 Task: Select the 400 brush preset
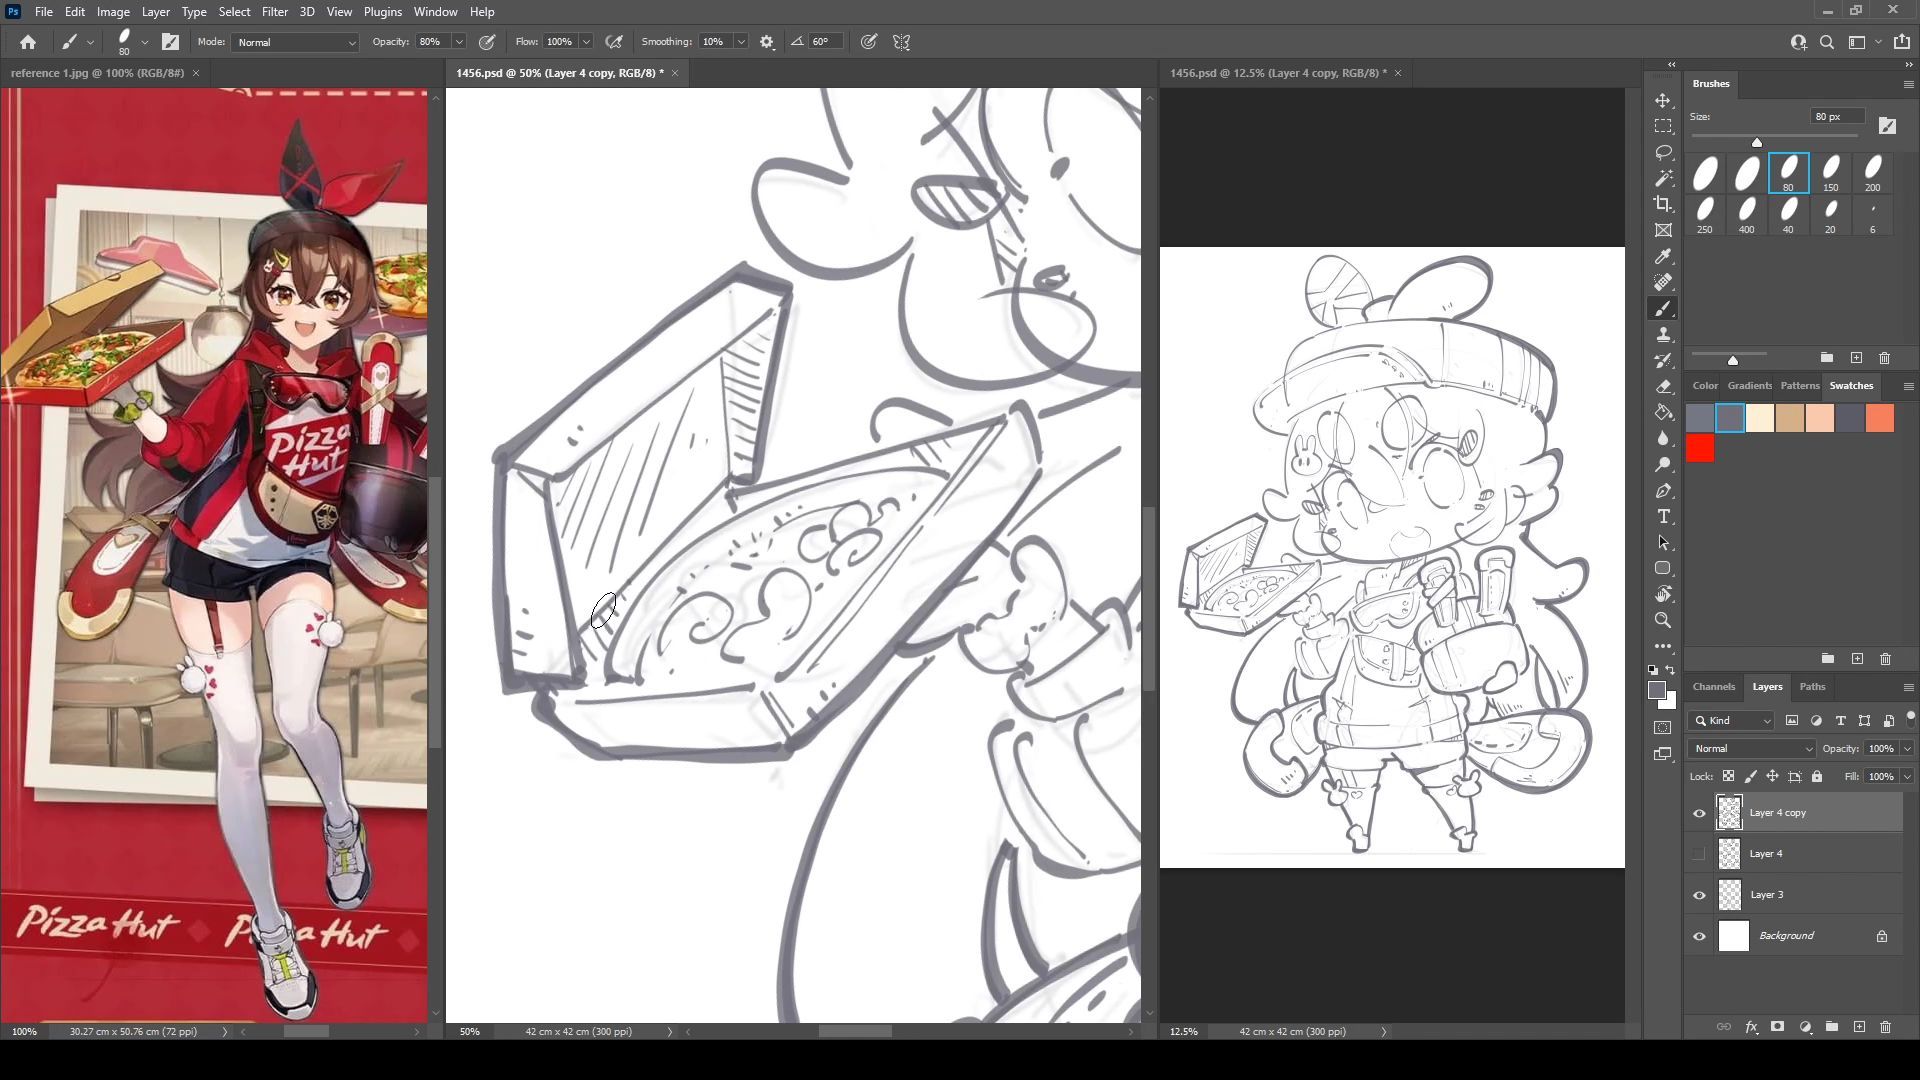1746,215
